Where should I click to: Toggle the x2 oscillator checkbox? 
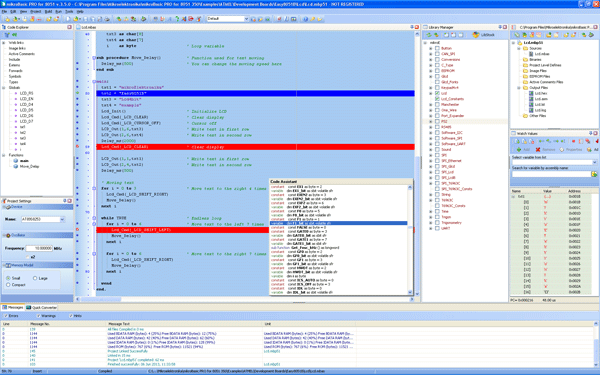click(27, 256)
